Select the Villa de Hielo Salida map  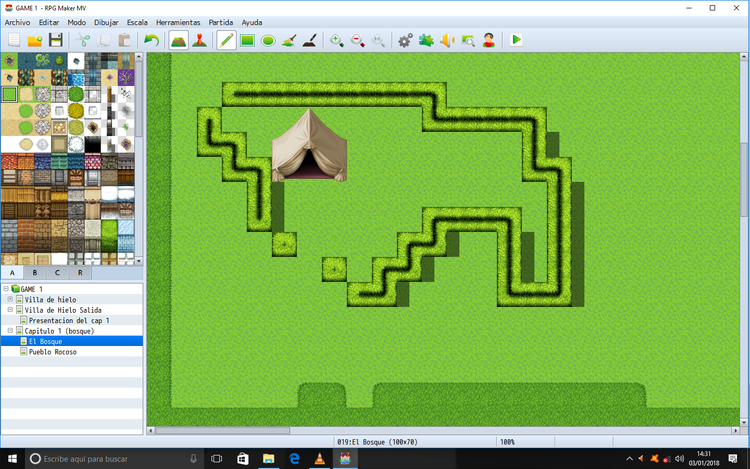[63, 310]
